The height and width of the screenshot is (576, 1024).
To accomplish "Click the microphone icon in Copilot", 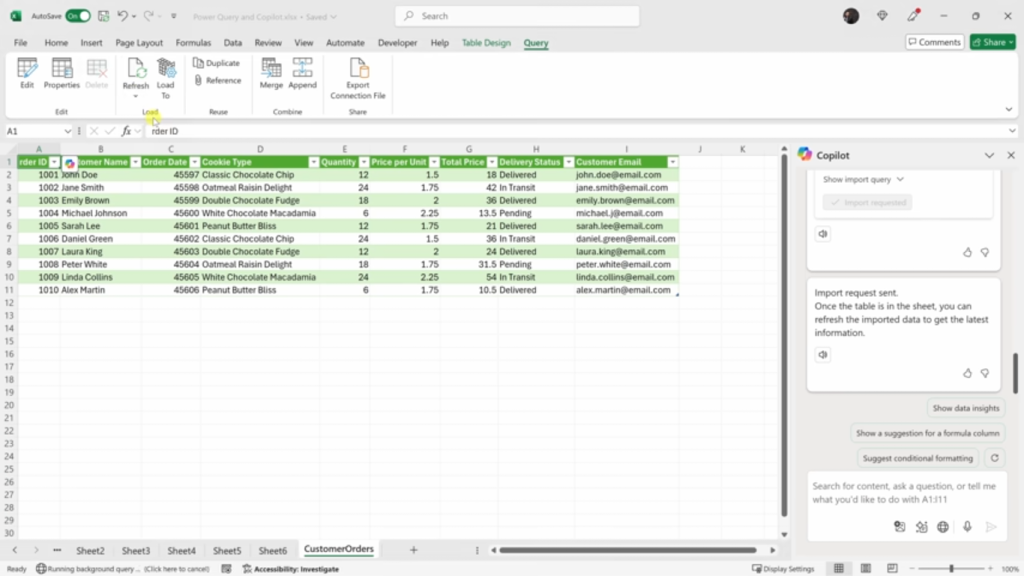I will 967,526.
